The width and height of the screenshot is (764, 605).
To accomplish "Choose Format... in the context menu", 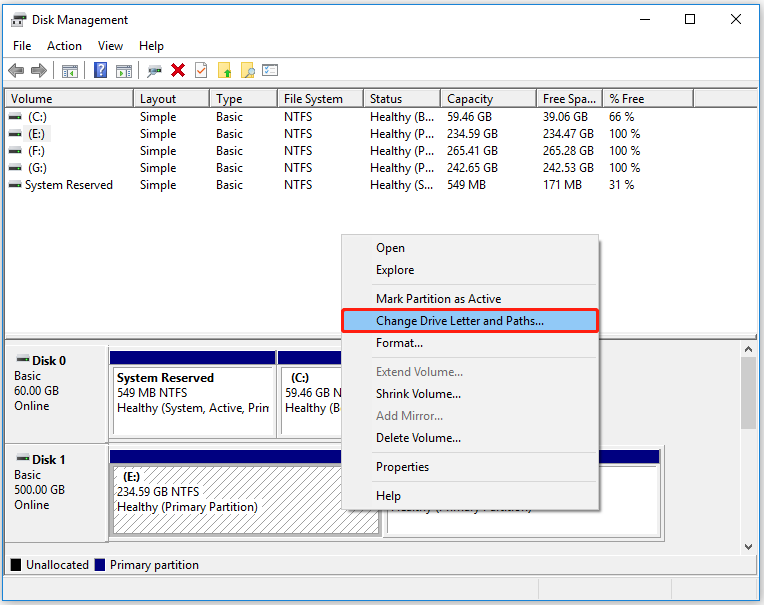I will pos(470,343).
